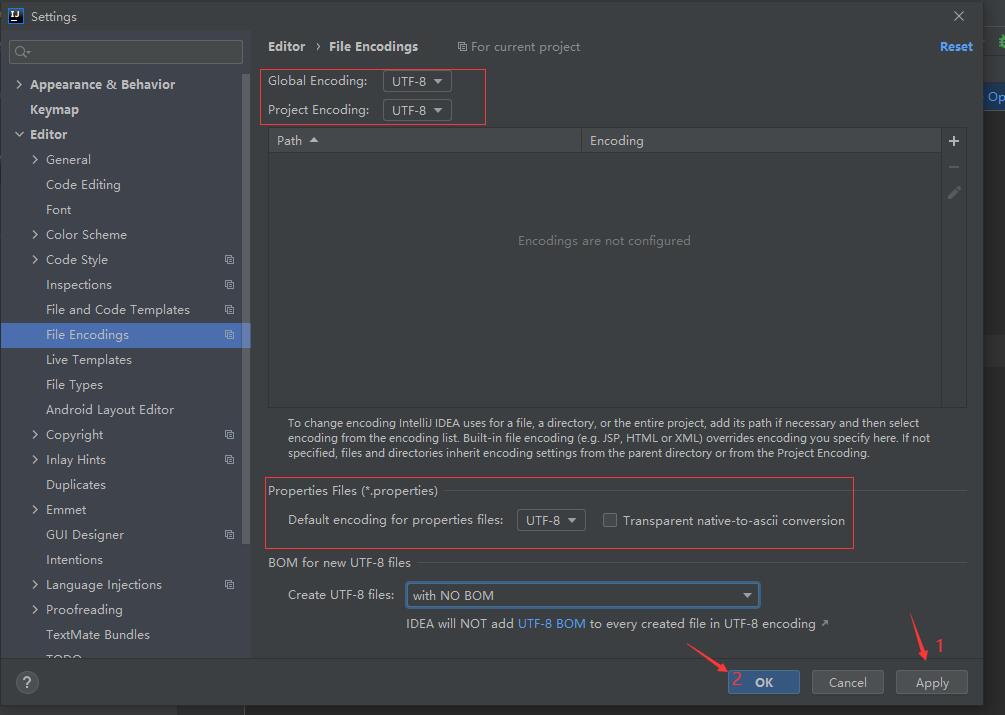Click project-level icon beside Language Injections

click(x=229, y=584)
